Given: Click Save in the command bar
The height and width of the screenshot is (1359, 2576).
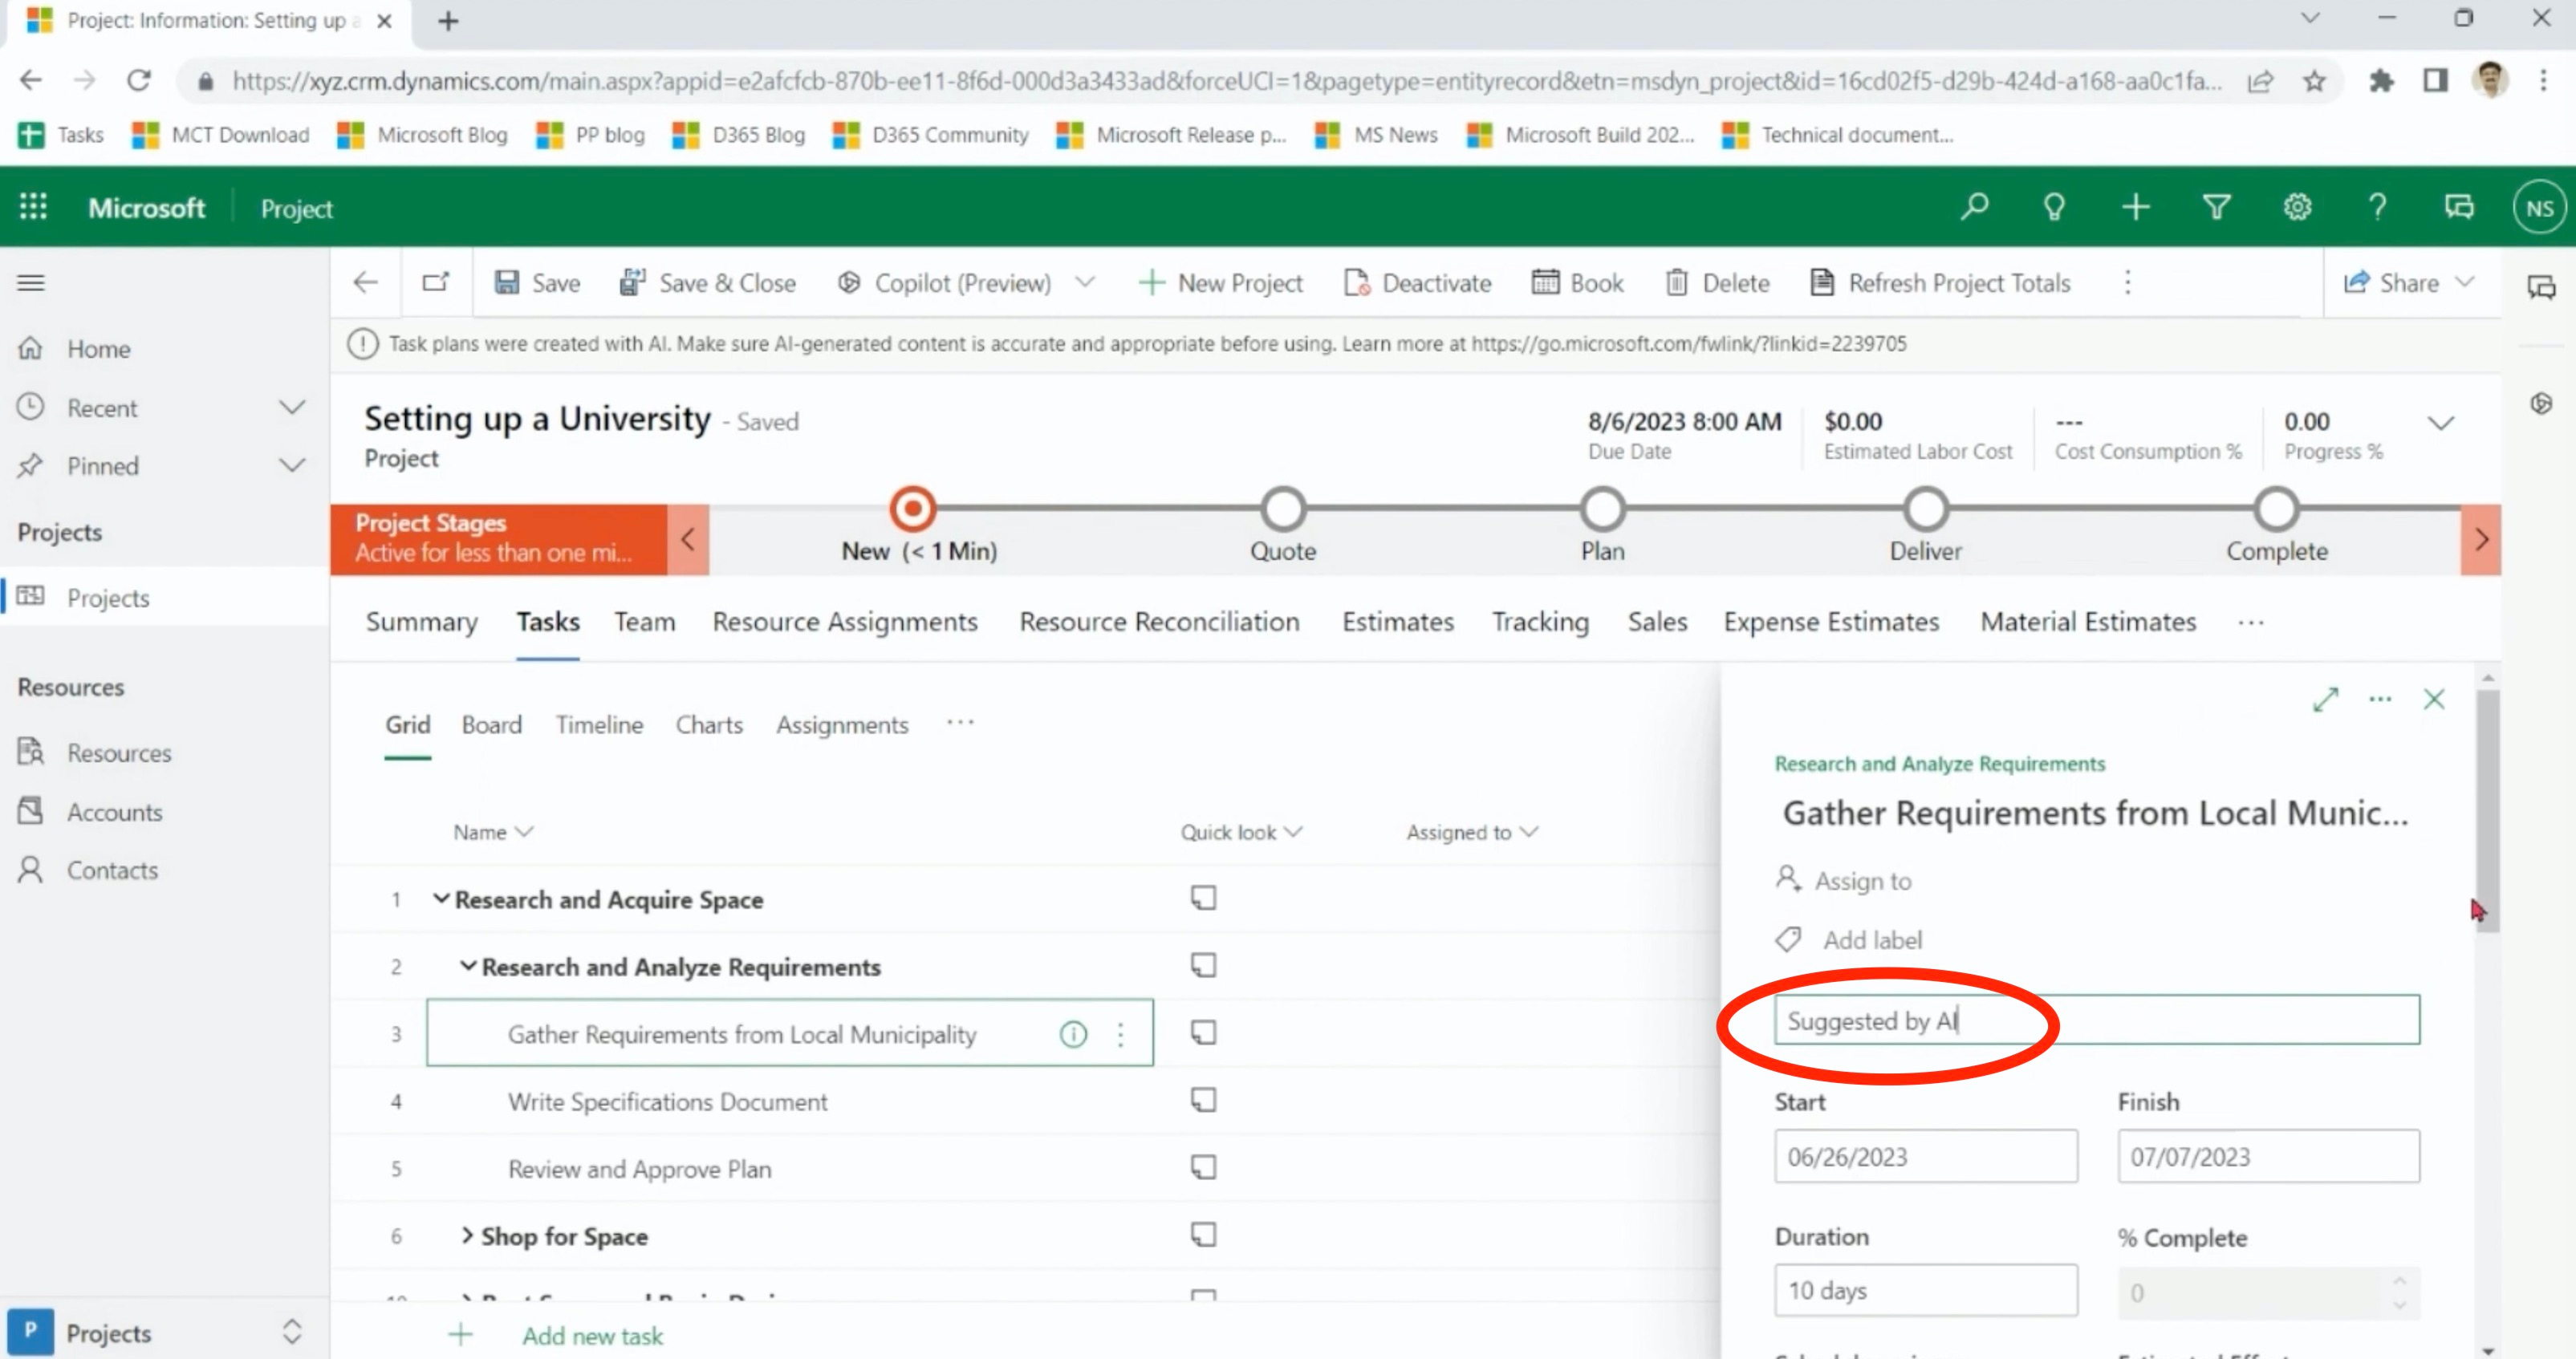Looking at the screenshot, I should click(x=537, y=283).
